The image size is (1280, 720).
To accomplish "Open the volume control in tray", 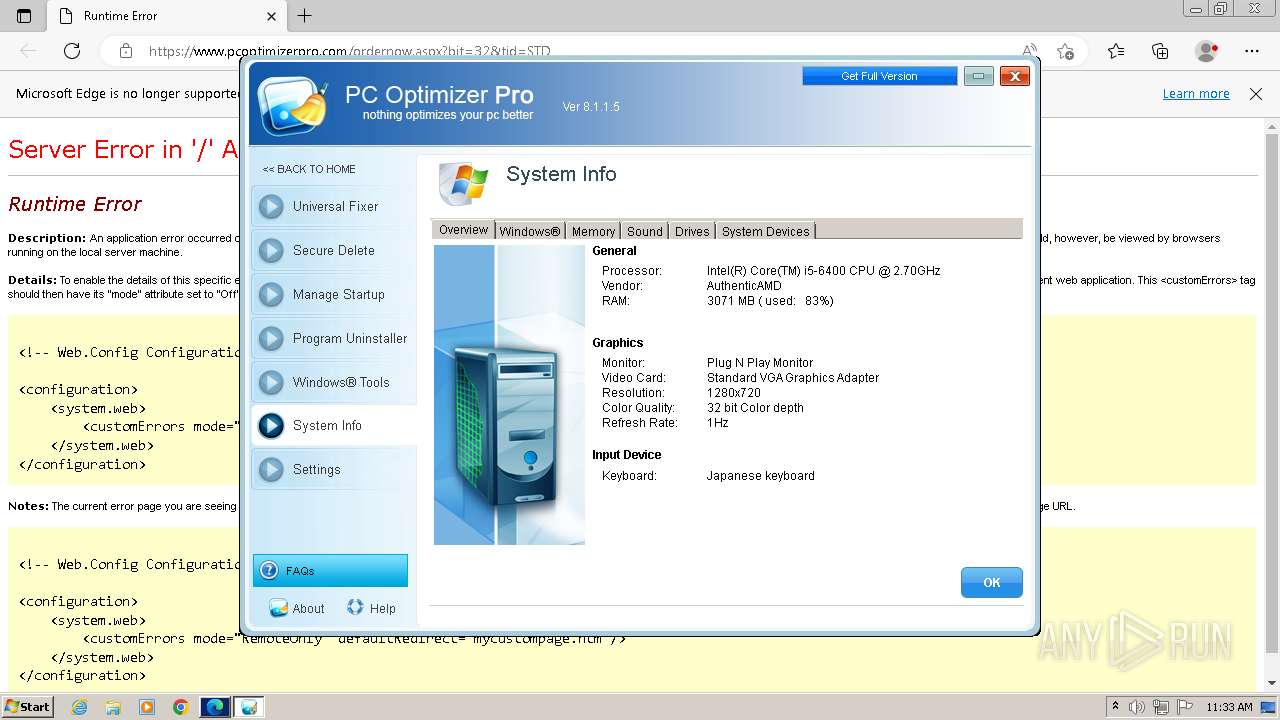I will click(x=1137, y=707).
